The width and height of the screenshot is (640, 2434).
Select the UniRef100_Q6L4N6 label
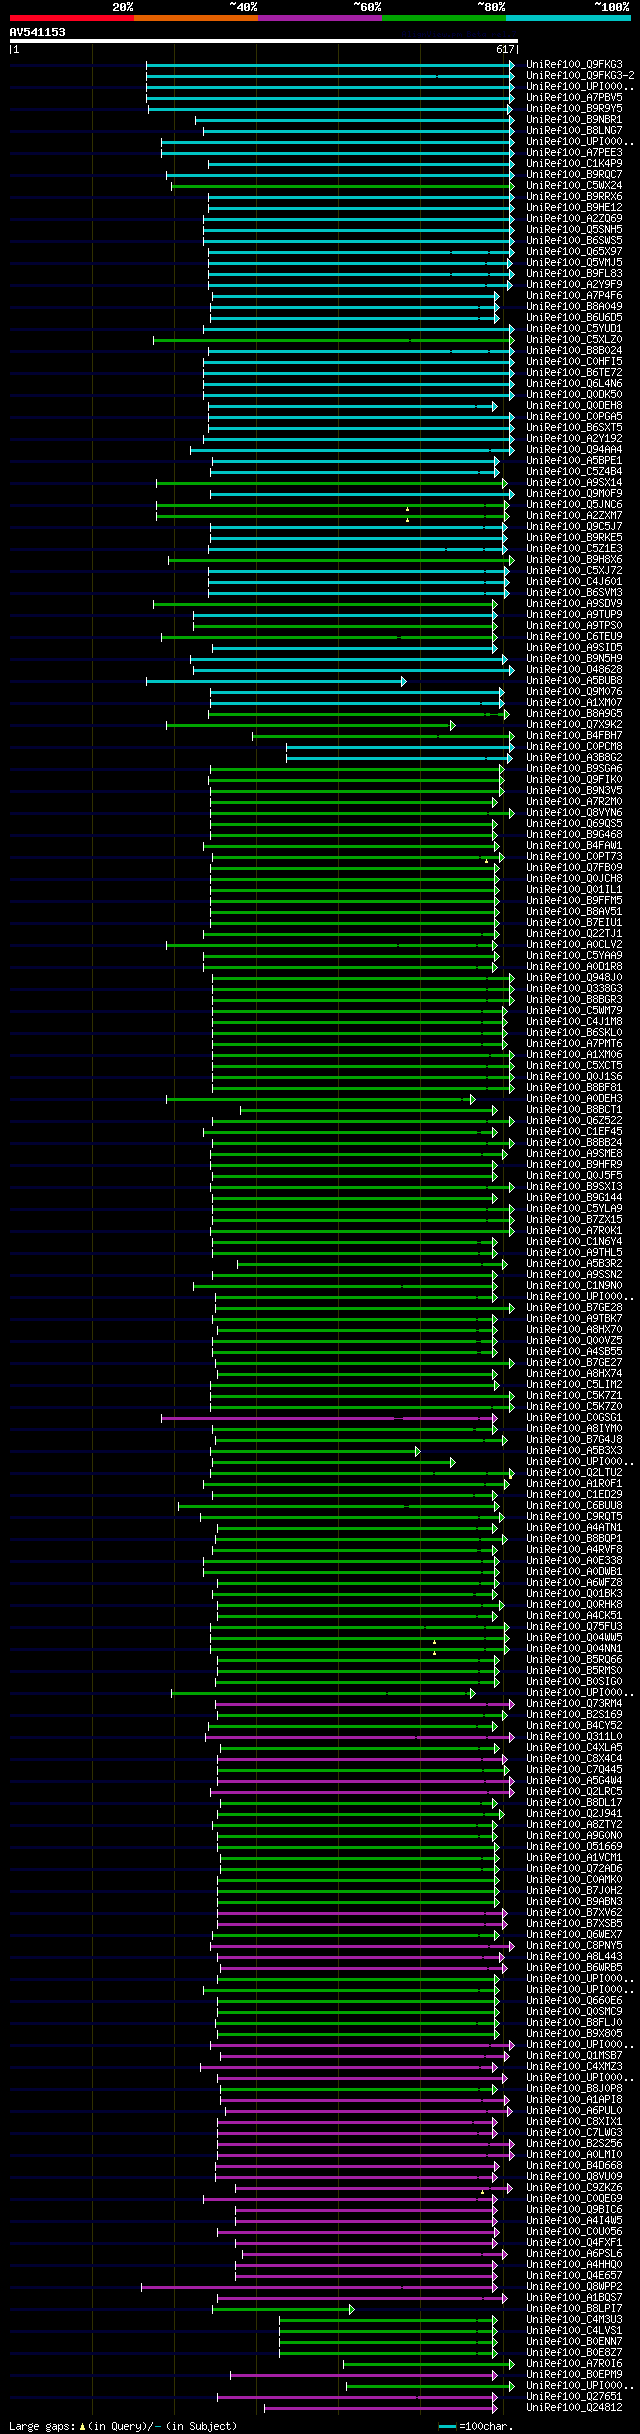click(x=574, y=384)
